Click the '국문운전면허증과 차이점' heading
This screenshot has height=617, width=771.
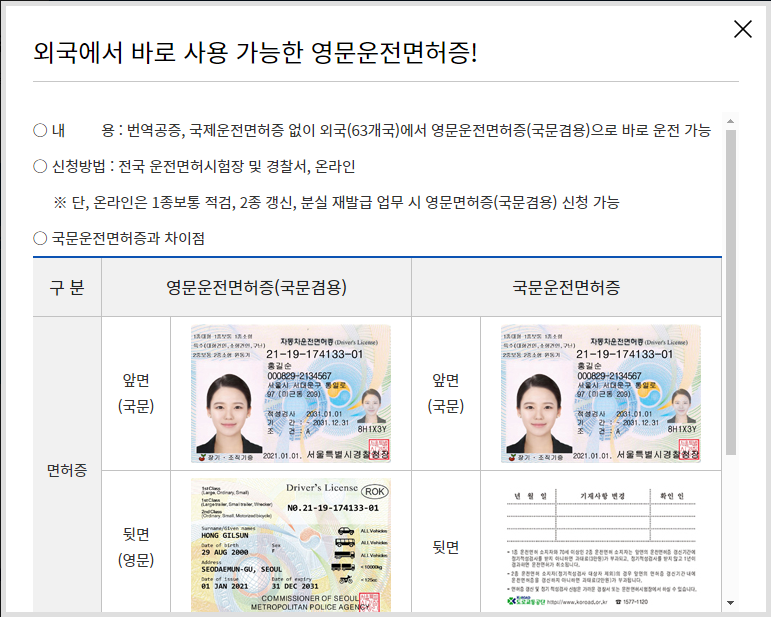click(x=119, y=238)
